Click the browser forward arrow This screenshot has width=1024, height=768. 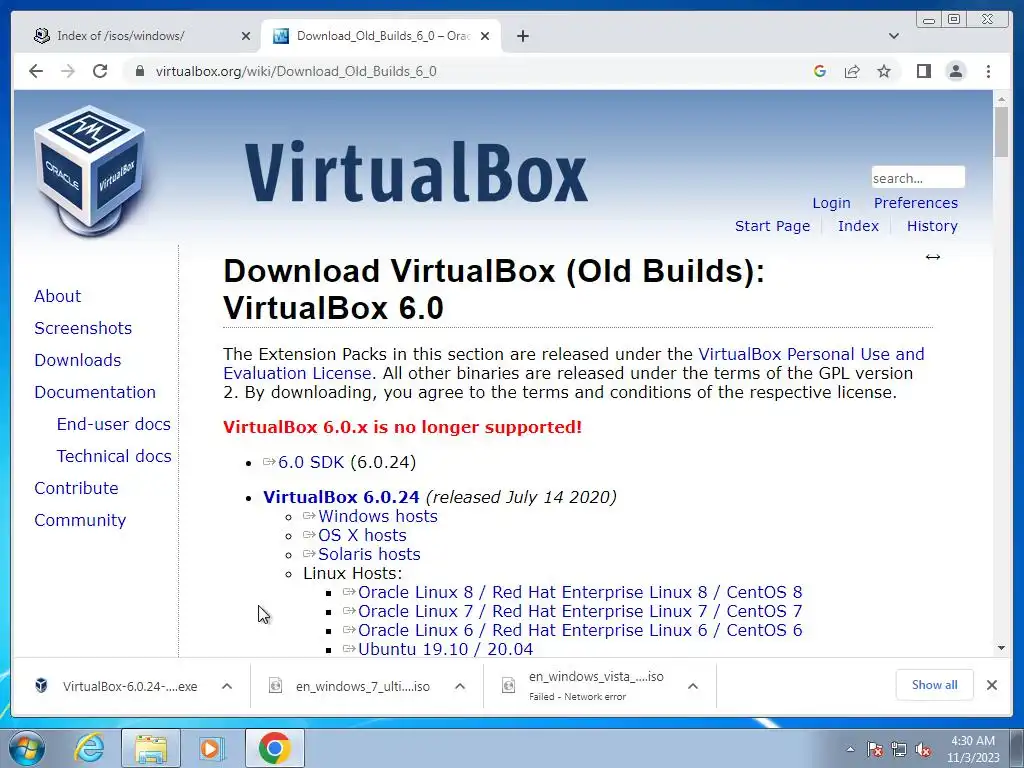click(x=68, y=71)
